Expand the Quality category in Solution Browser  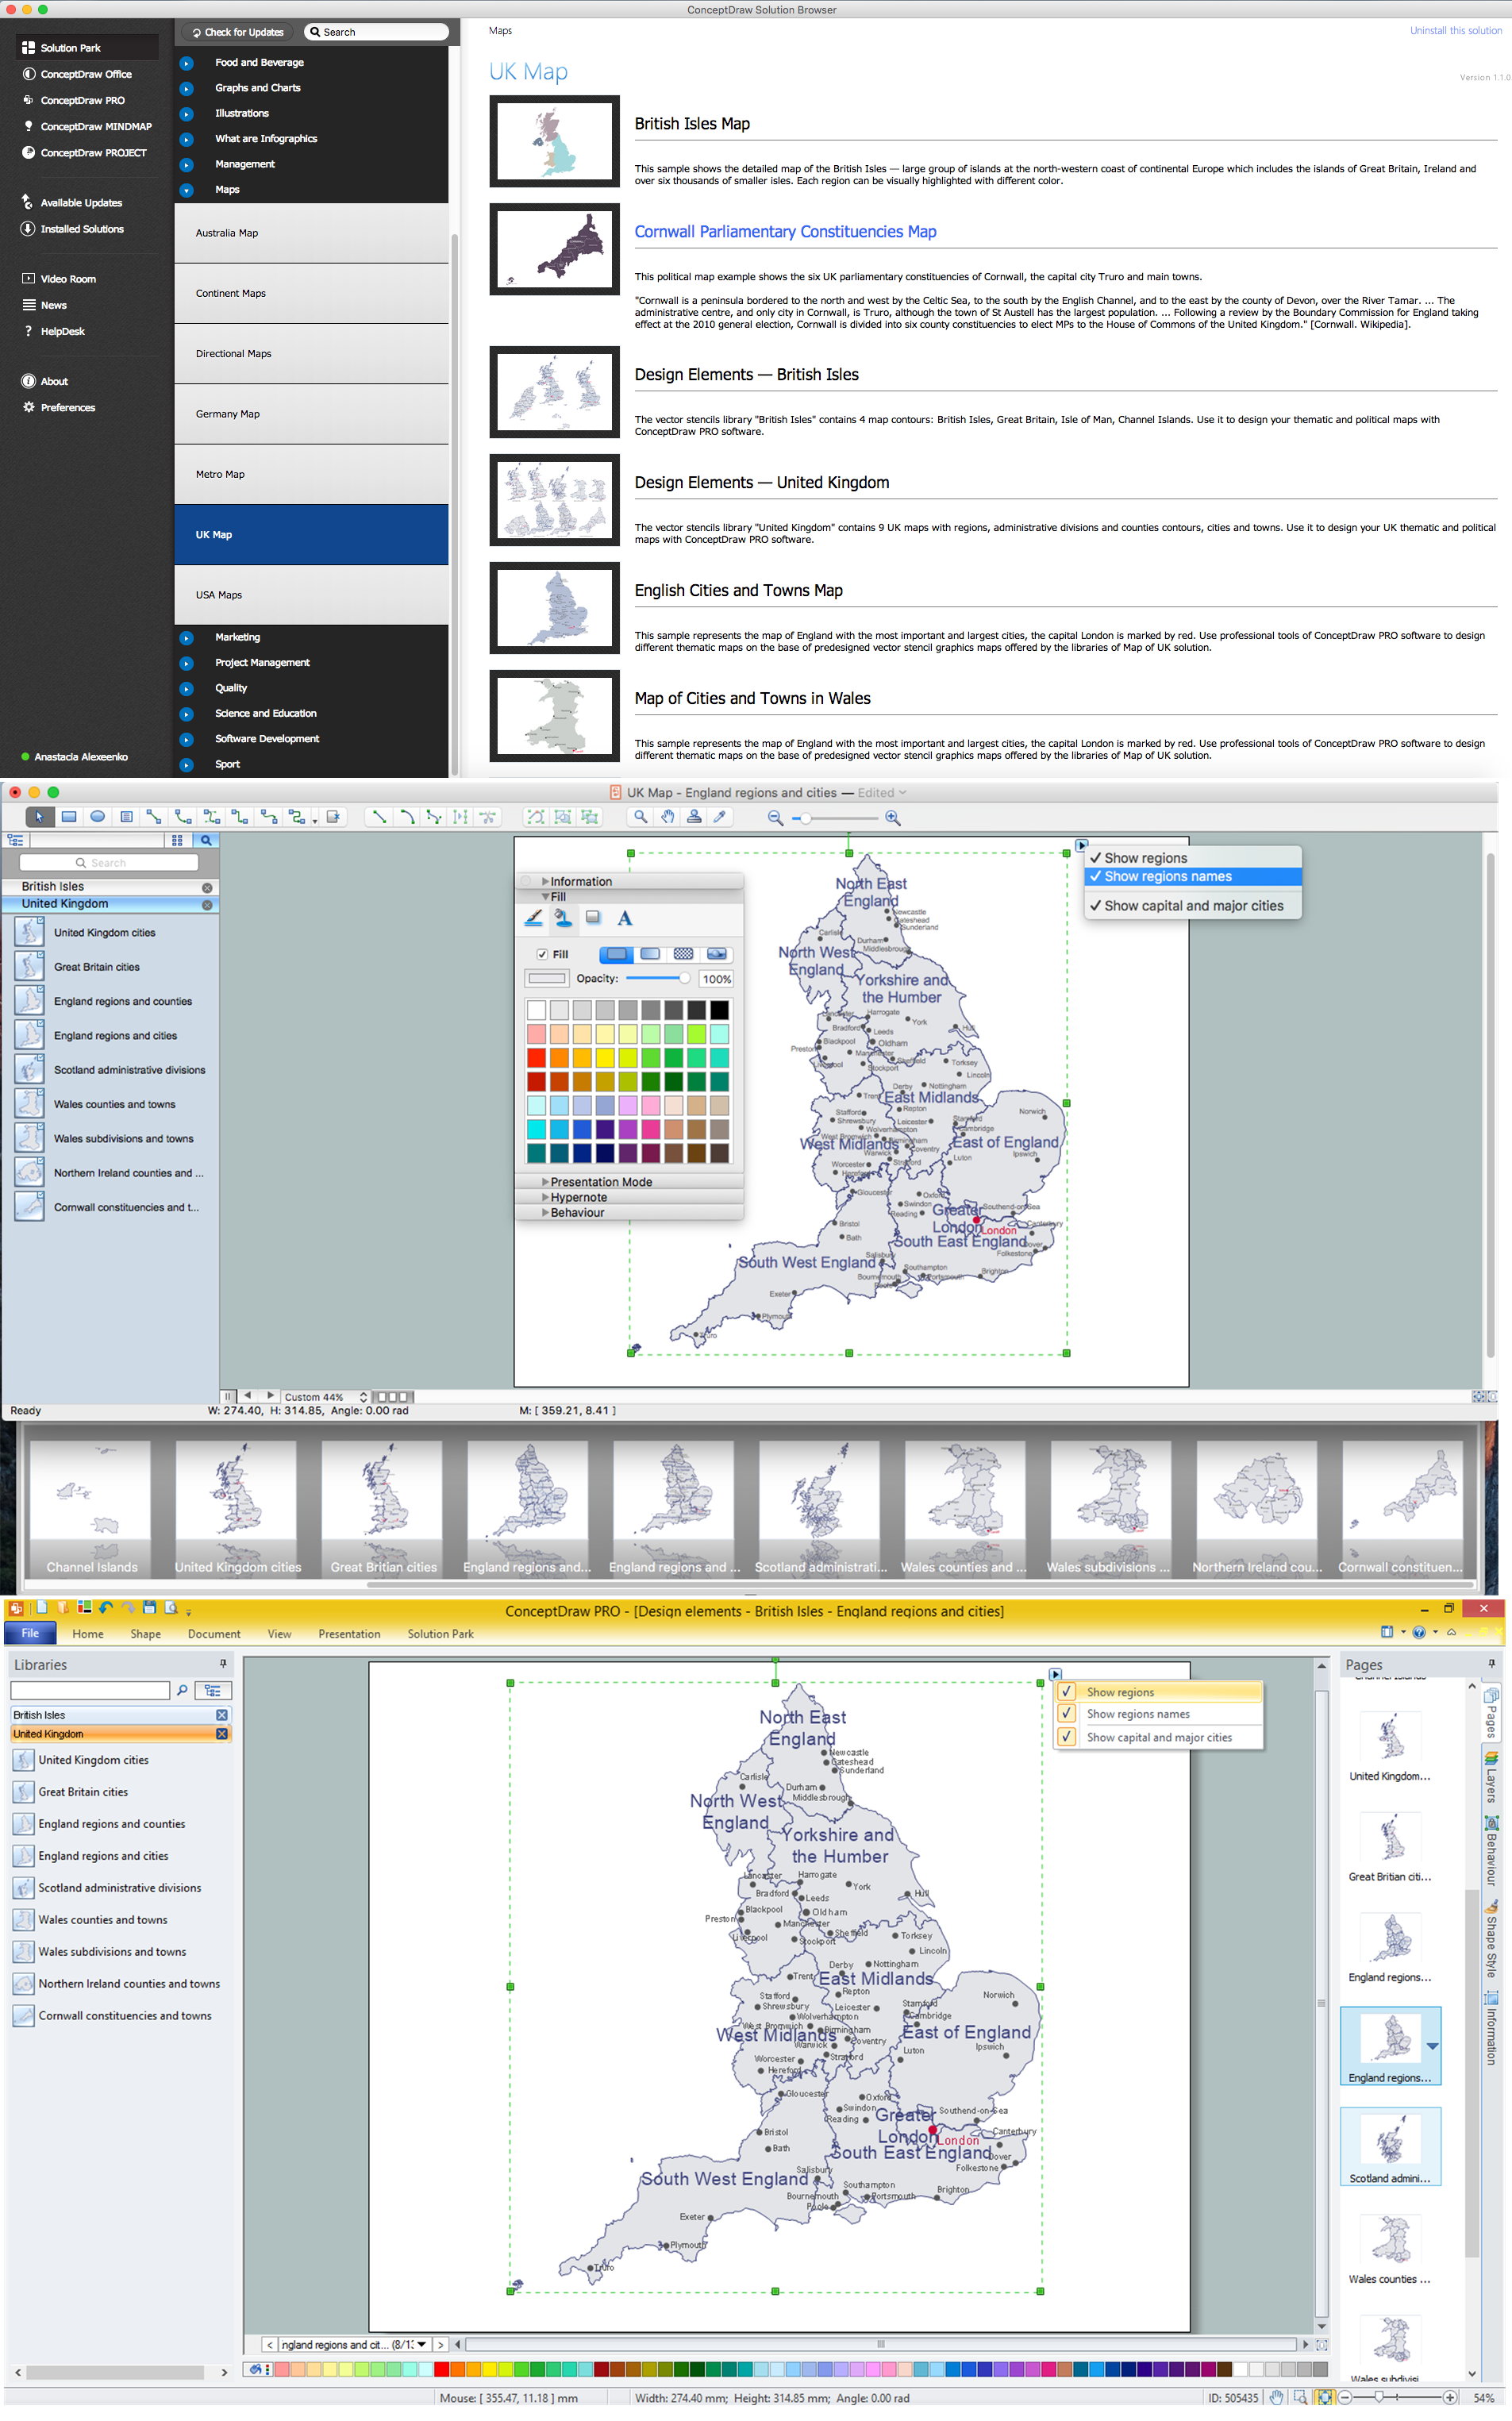pyautogui.click(x=186, y=689)
